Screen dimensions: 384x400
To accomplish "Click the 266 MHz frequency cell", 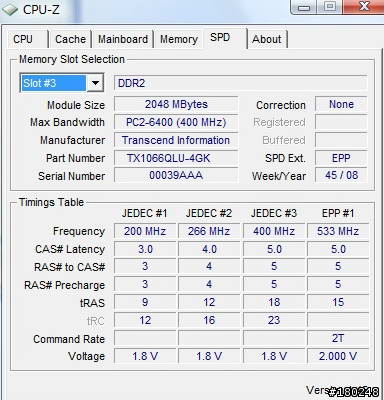I will tap(209, 231).
